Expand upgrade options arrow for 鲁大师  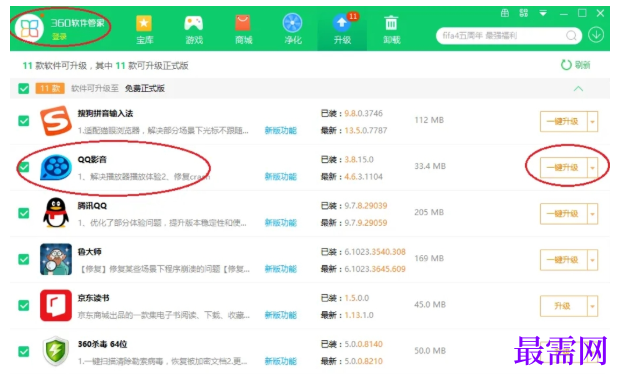(592, 260)
